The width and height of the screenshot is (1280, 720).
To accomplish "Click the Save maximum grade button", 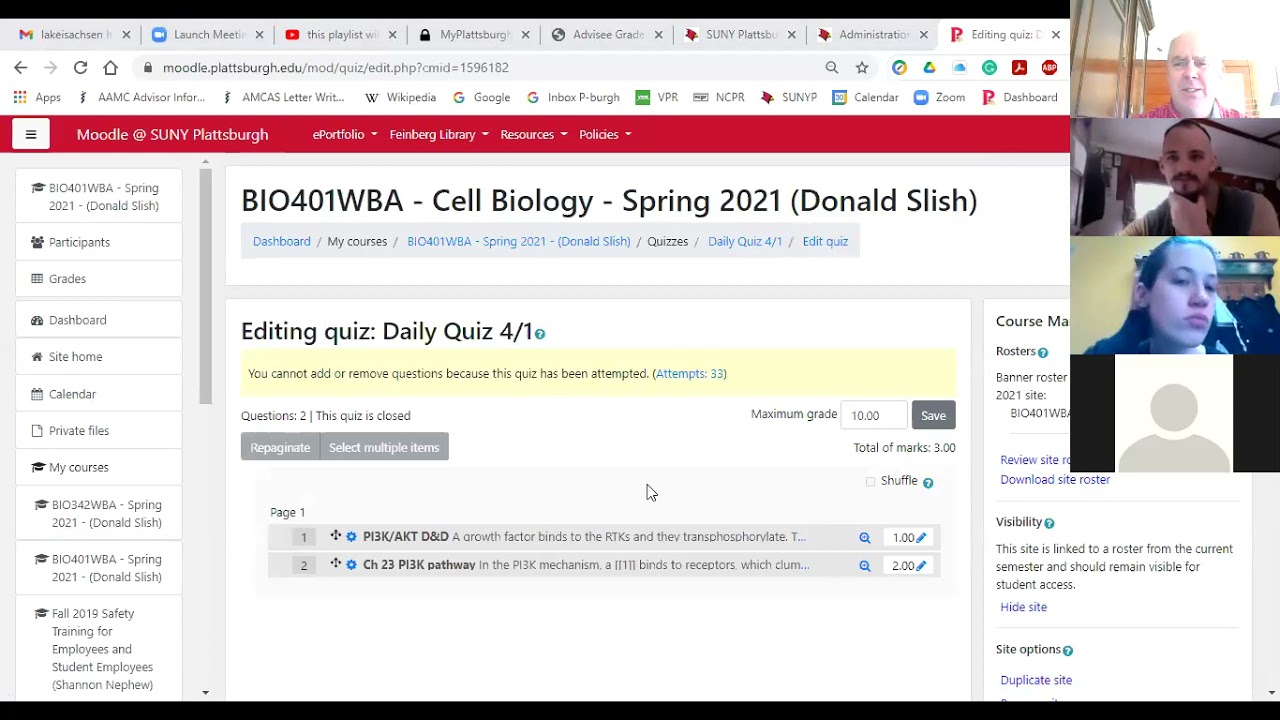I will coord(933,415).
